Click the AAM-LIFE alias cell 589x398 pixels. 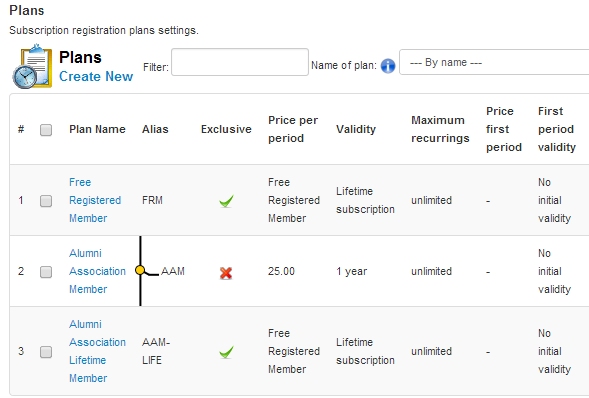156,351
